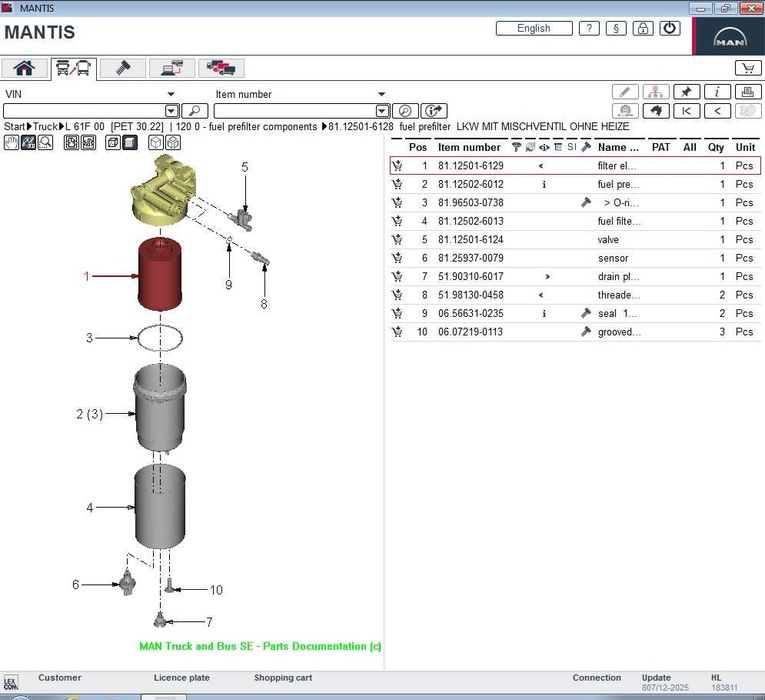Click the pin bookmark icon

(686, 92)
